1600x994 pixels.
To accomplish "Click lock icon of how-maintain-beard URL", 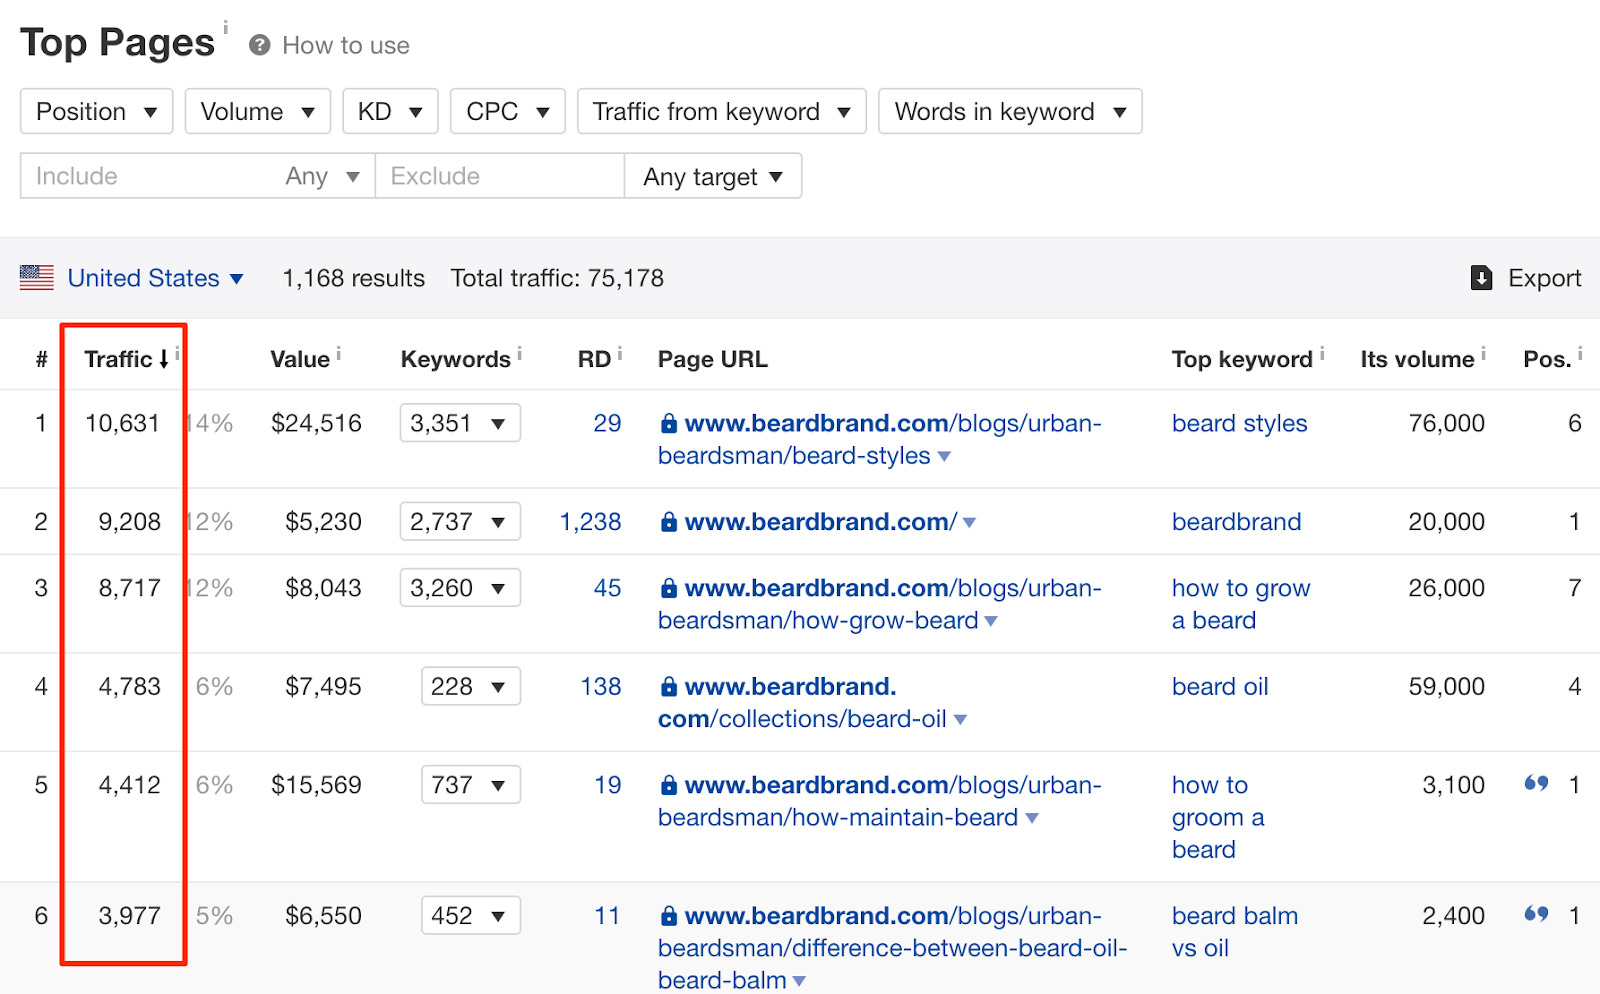I will point(669,785).
